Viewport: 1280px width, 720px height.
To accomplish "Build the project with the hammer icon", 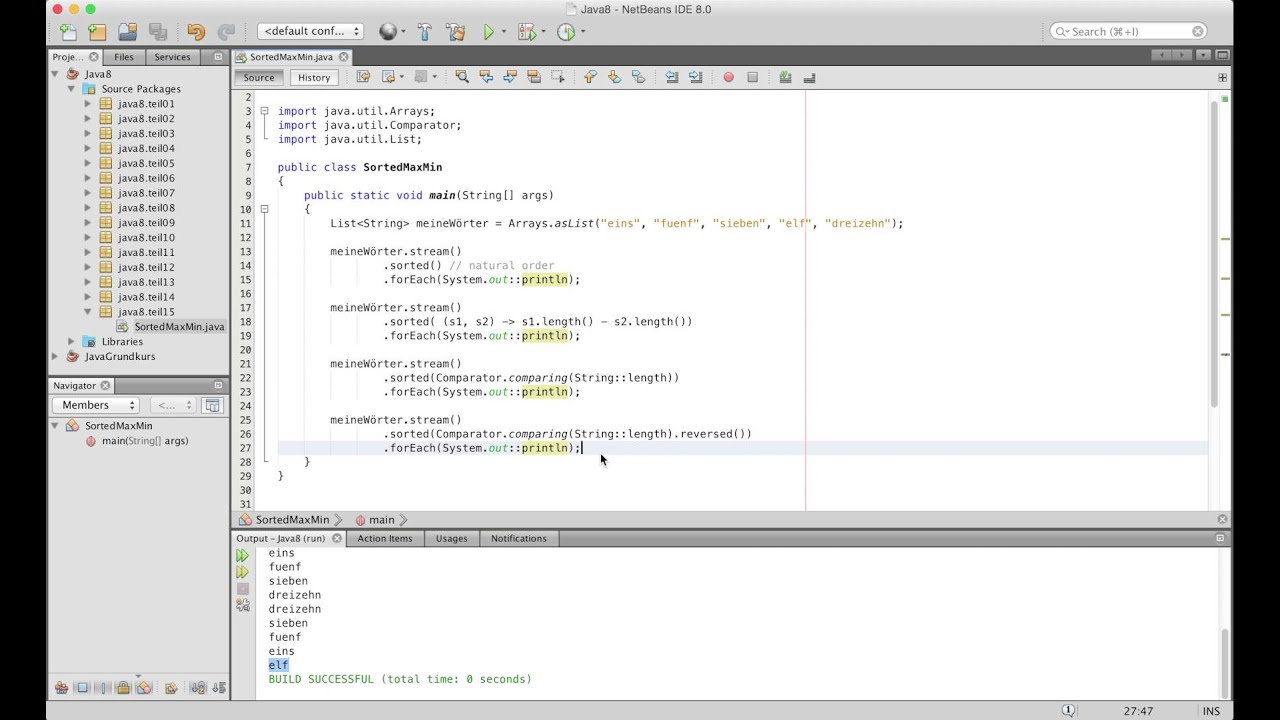I will [424, 32].
